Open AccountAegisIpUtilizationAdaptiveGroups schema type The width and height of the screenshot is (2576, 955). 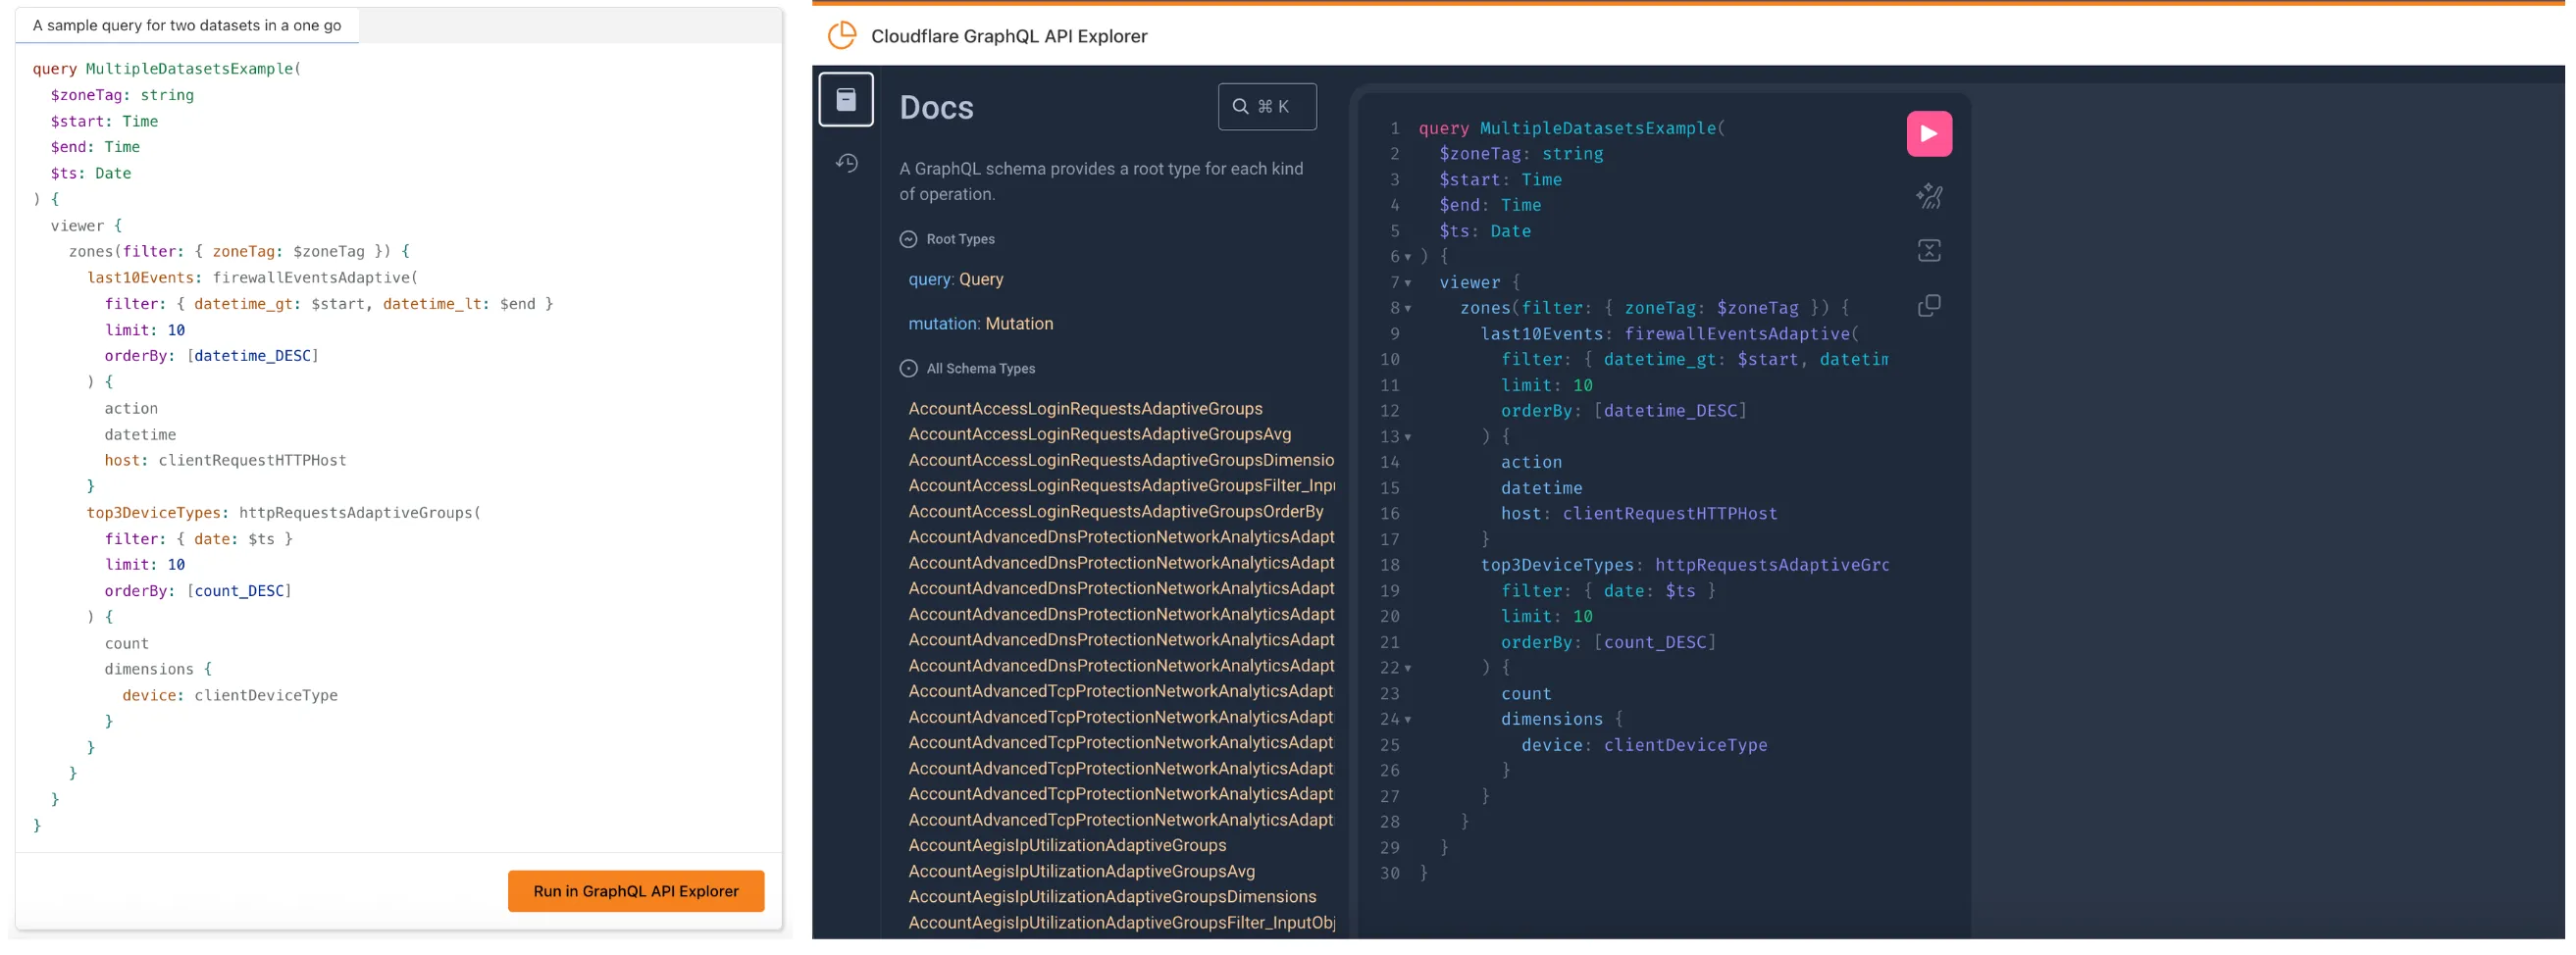[1066, 845]
